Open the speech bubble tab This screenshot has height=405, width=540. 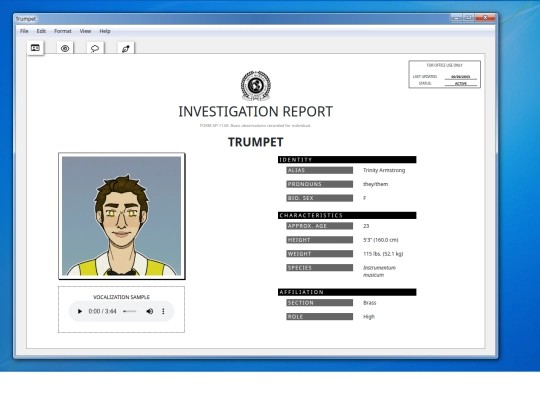click(95, 49)
